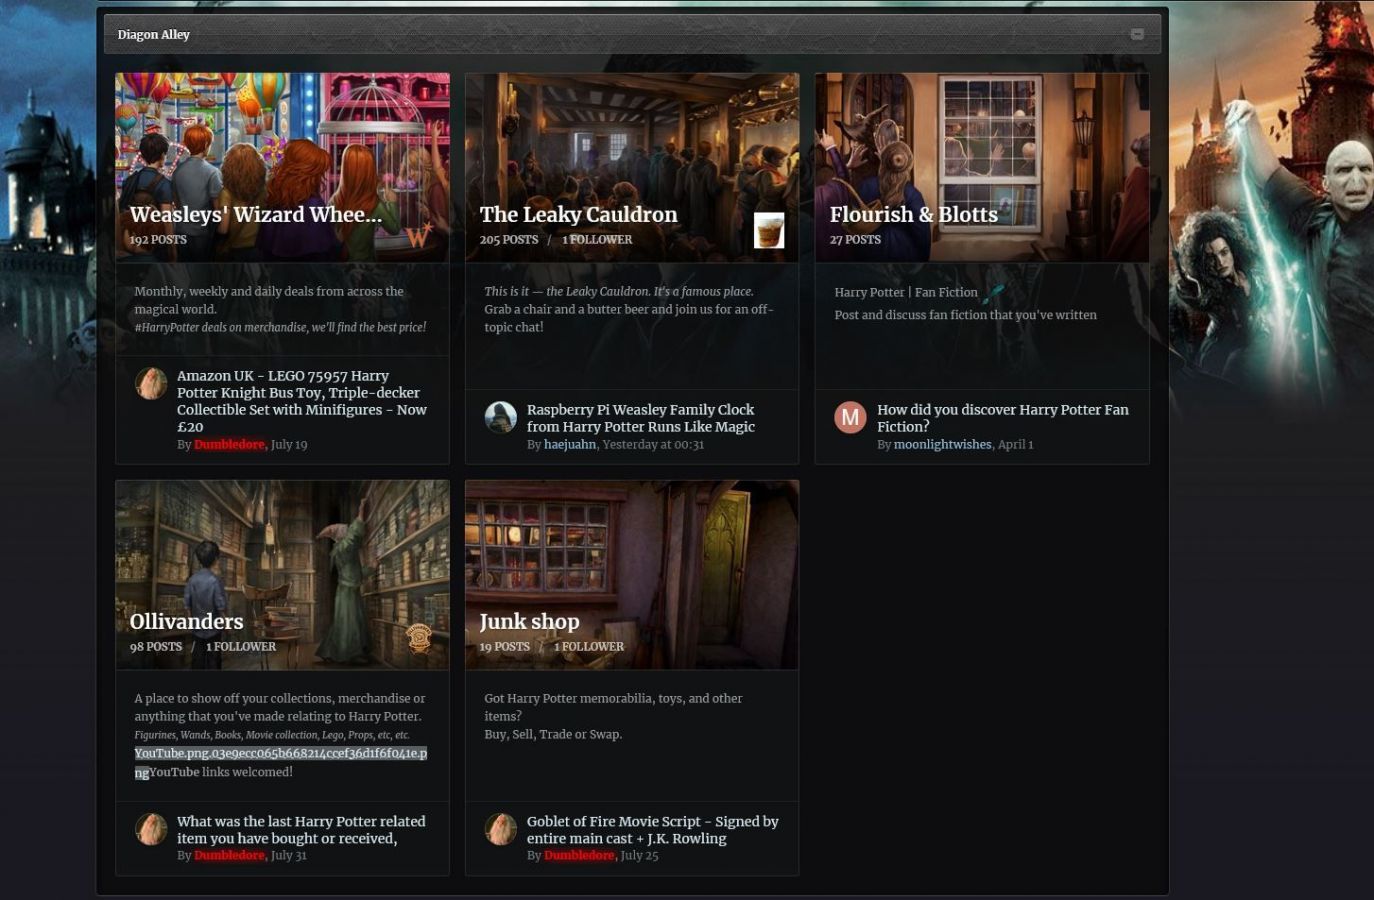Screen dimensions: 1374x900
Task: Open avatar beside 'What was the last' topic
Action: 151,829
